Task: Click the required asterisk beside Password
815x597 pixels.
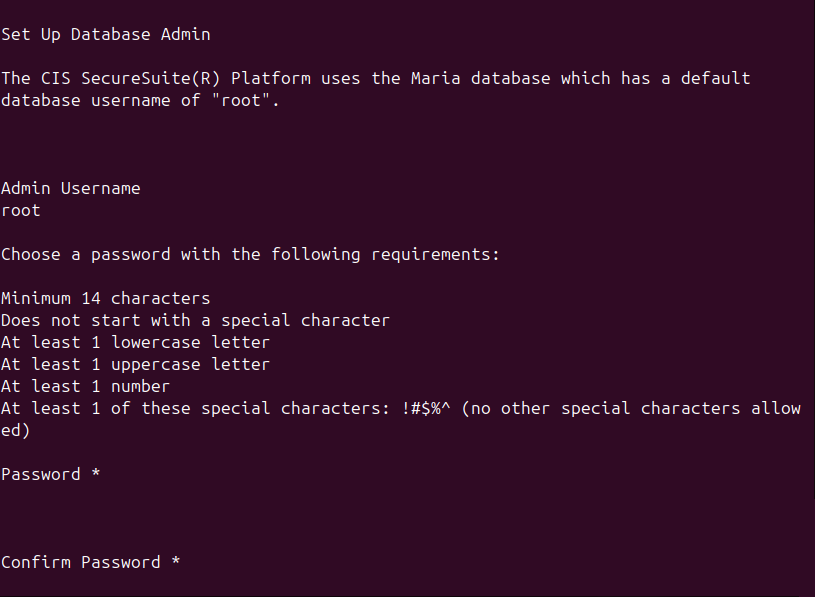Action: [96, 474]
